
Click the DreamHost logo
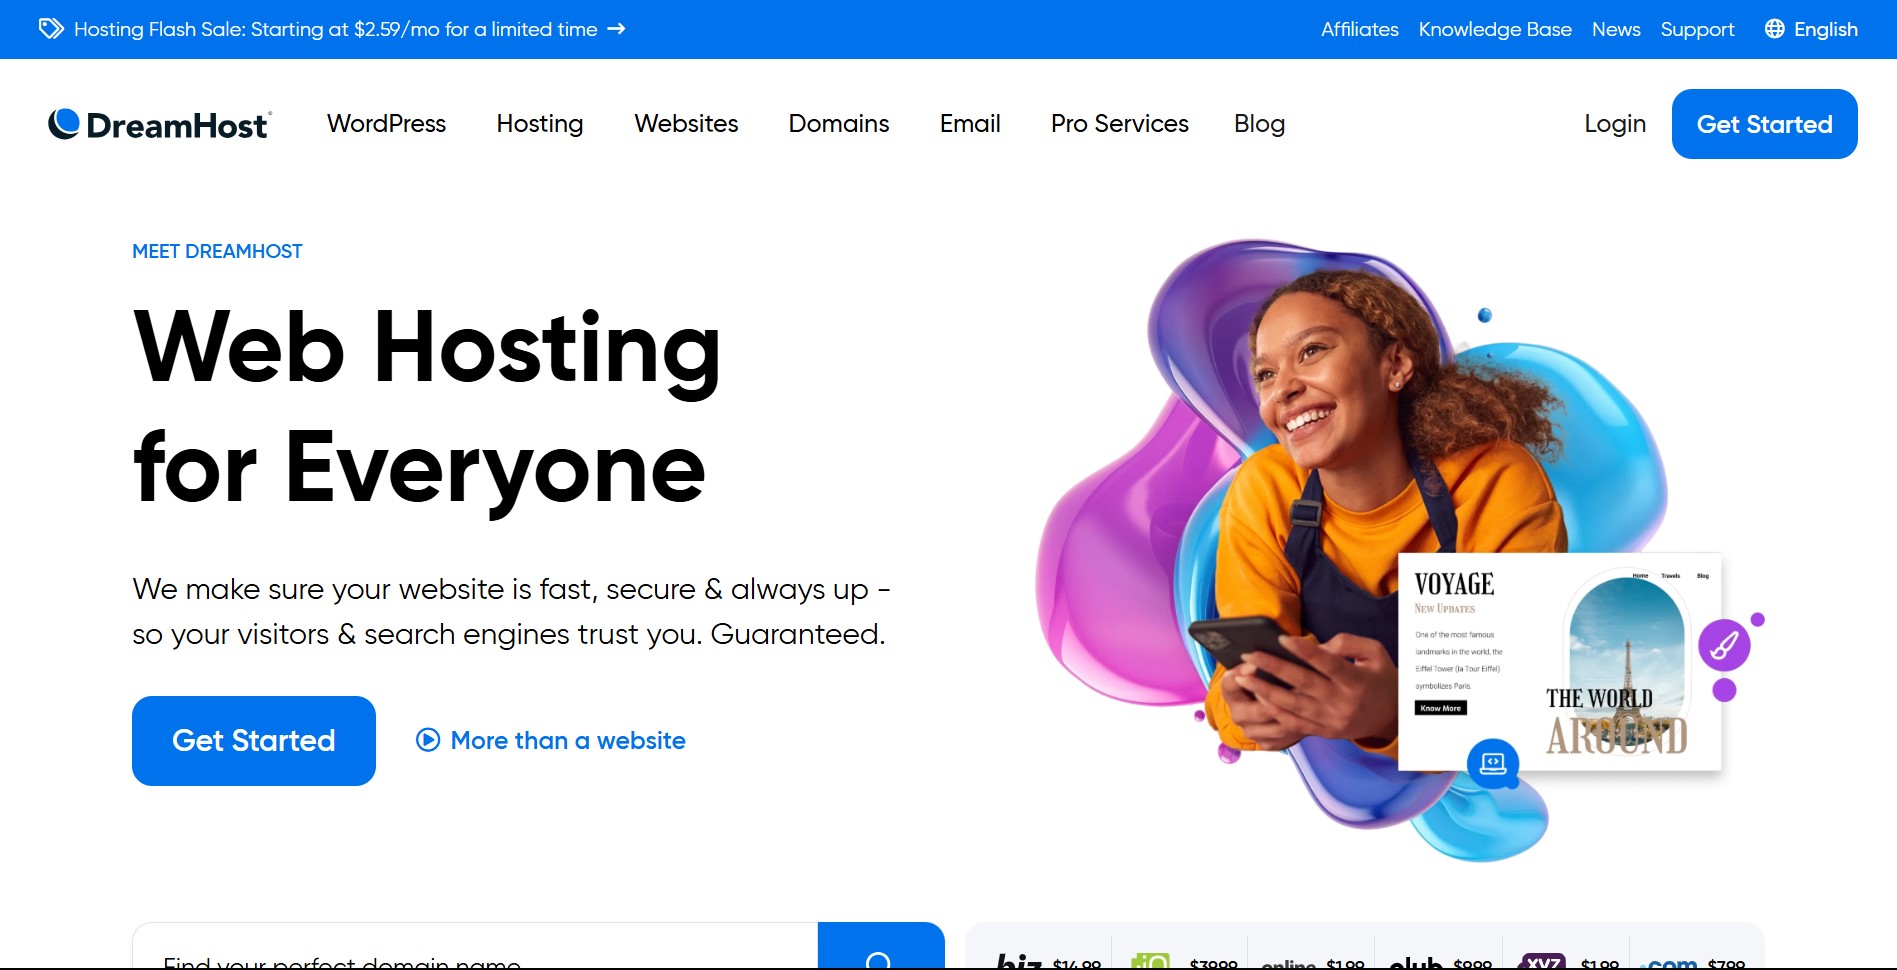tap(158, 122)
